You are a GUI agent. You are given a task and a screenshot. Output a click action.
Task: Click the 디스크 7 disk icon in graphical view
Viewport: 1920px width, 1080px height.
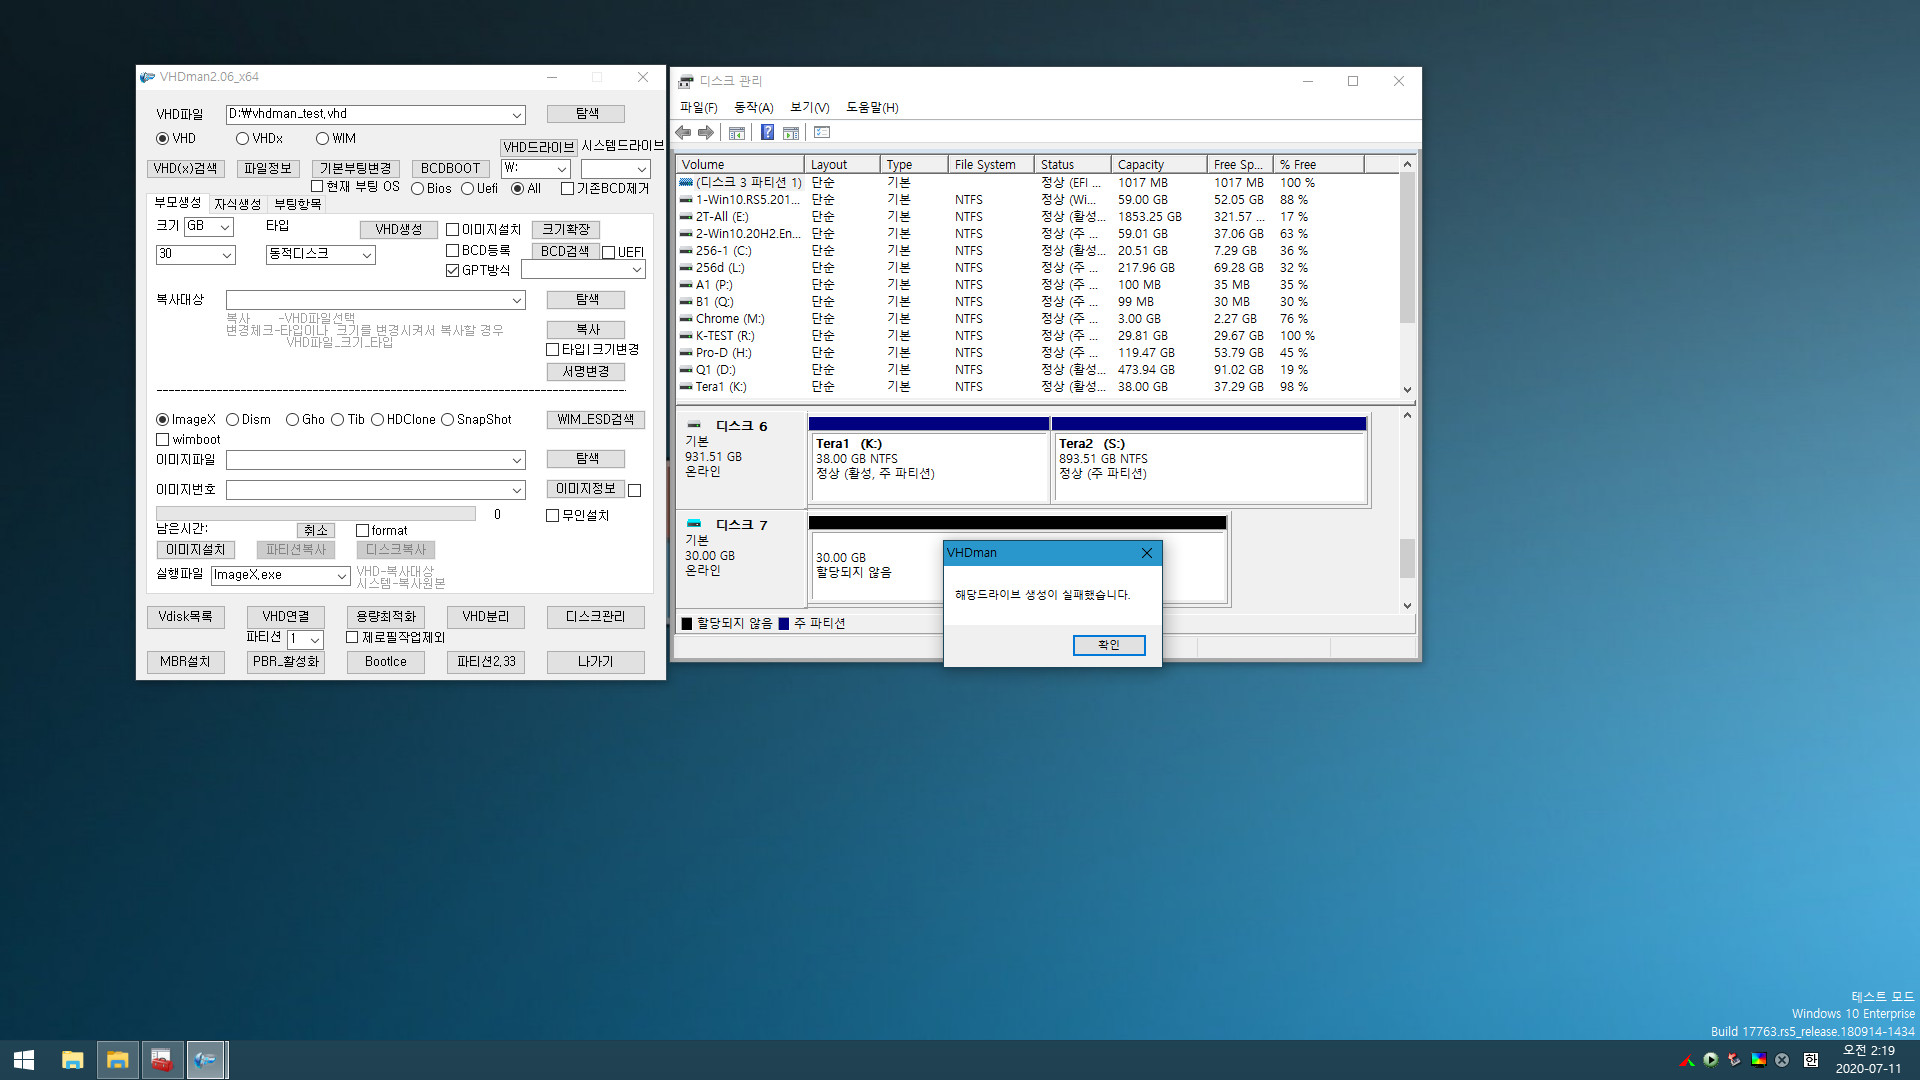(x=694, y=524)
